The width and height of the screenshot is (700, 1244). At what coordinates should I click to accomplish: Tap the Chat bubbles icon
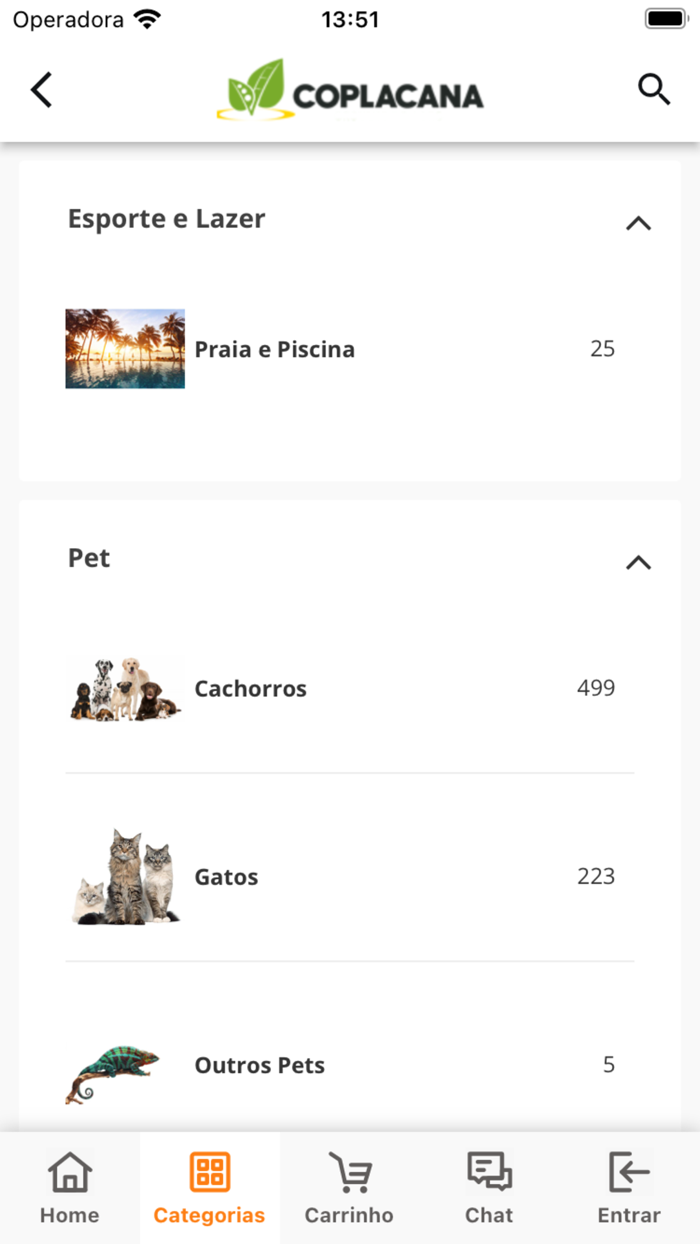(x=489, y=1172)
